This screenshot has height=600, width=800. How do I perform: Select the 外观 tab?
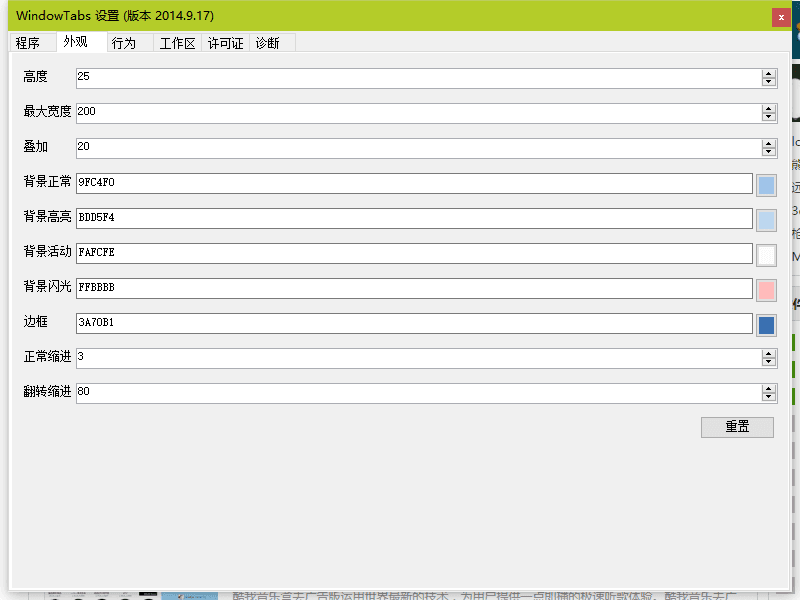click(76, 42)
